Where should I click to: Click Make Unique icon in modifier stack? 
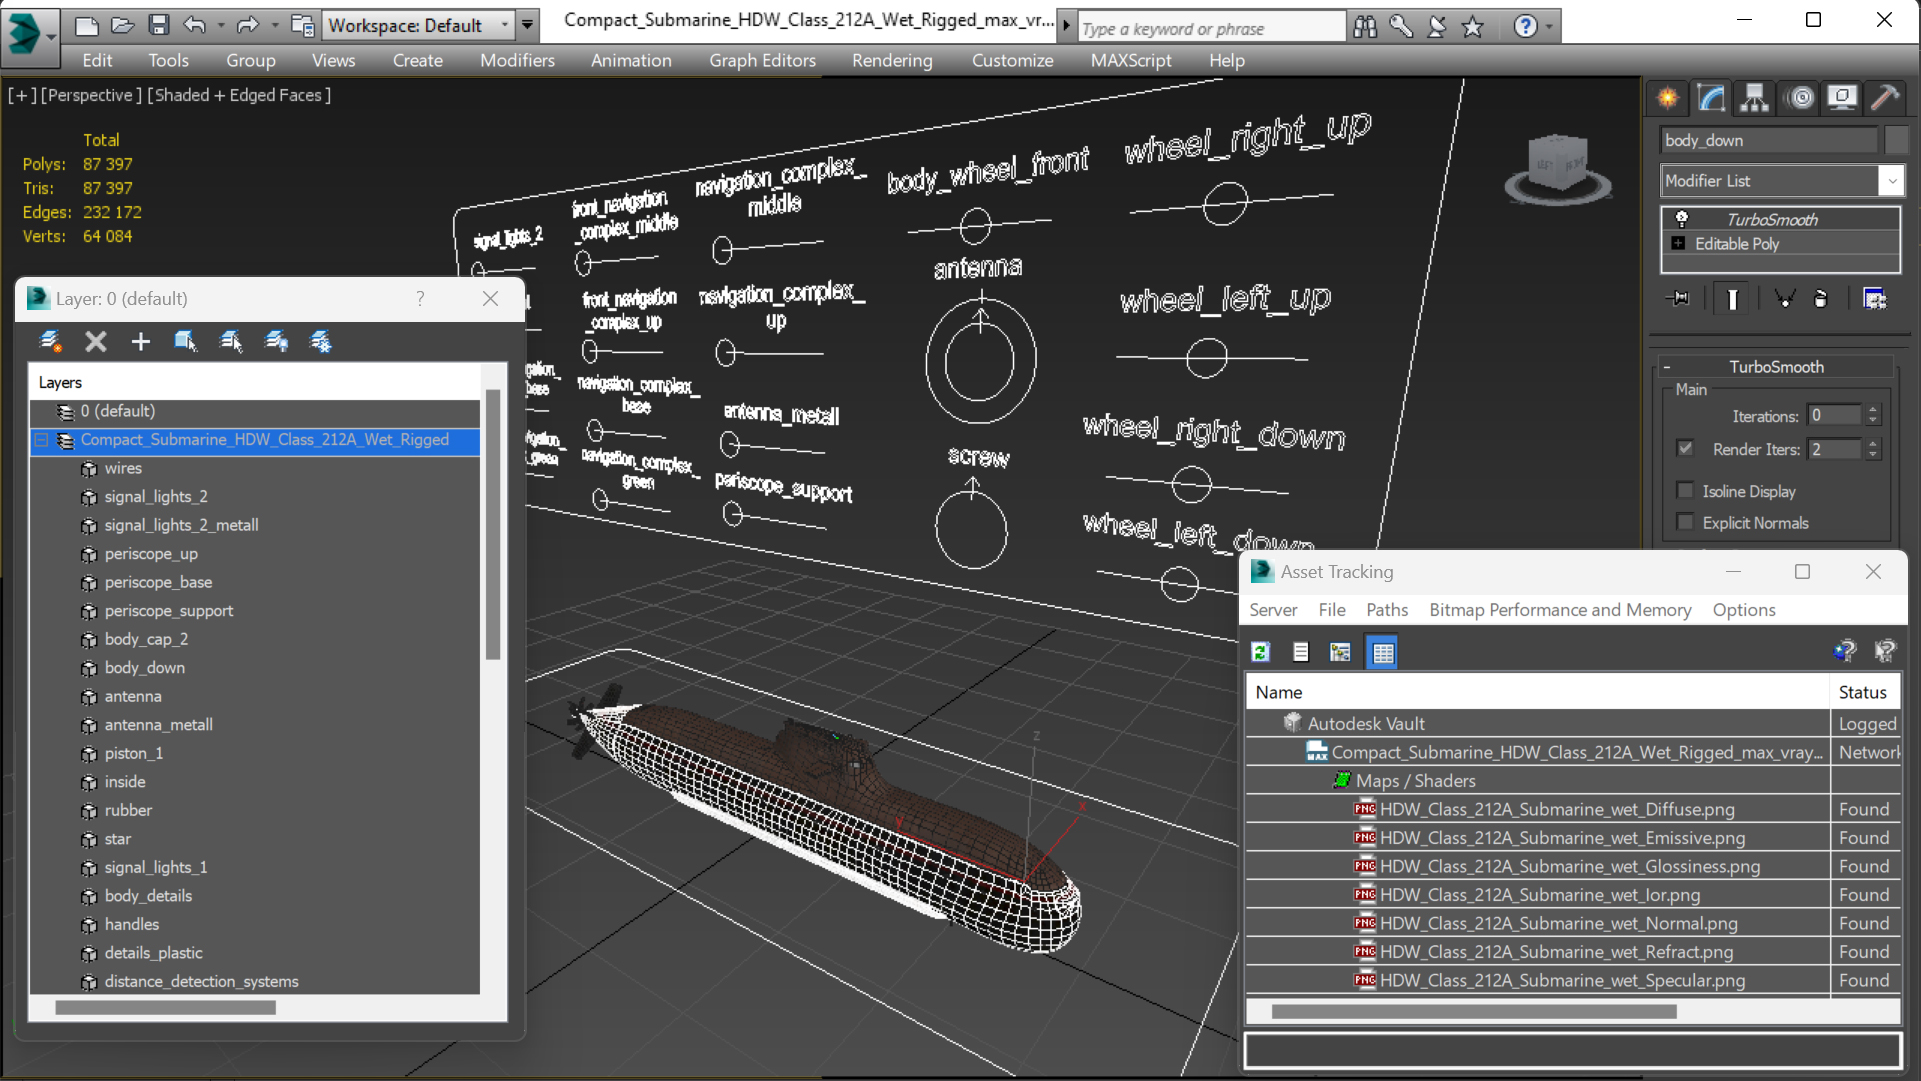click(1785, 299)
